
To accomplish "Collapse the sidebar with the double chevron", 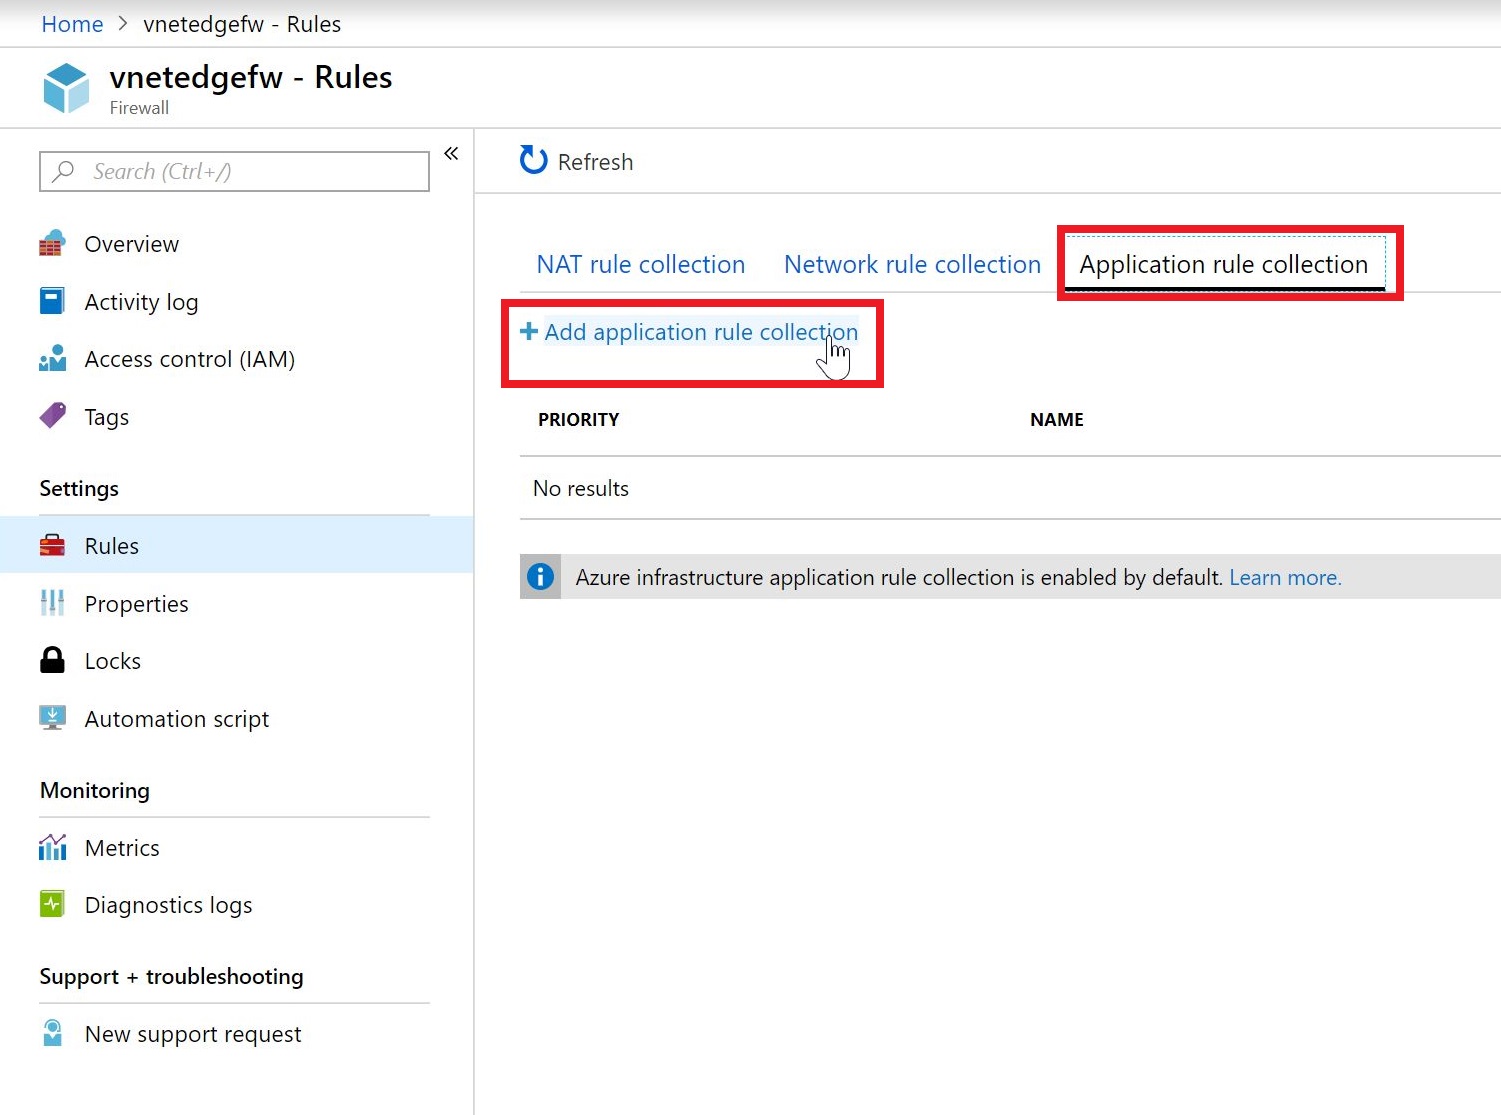I will (451, 153).
